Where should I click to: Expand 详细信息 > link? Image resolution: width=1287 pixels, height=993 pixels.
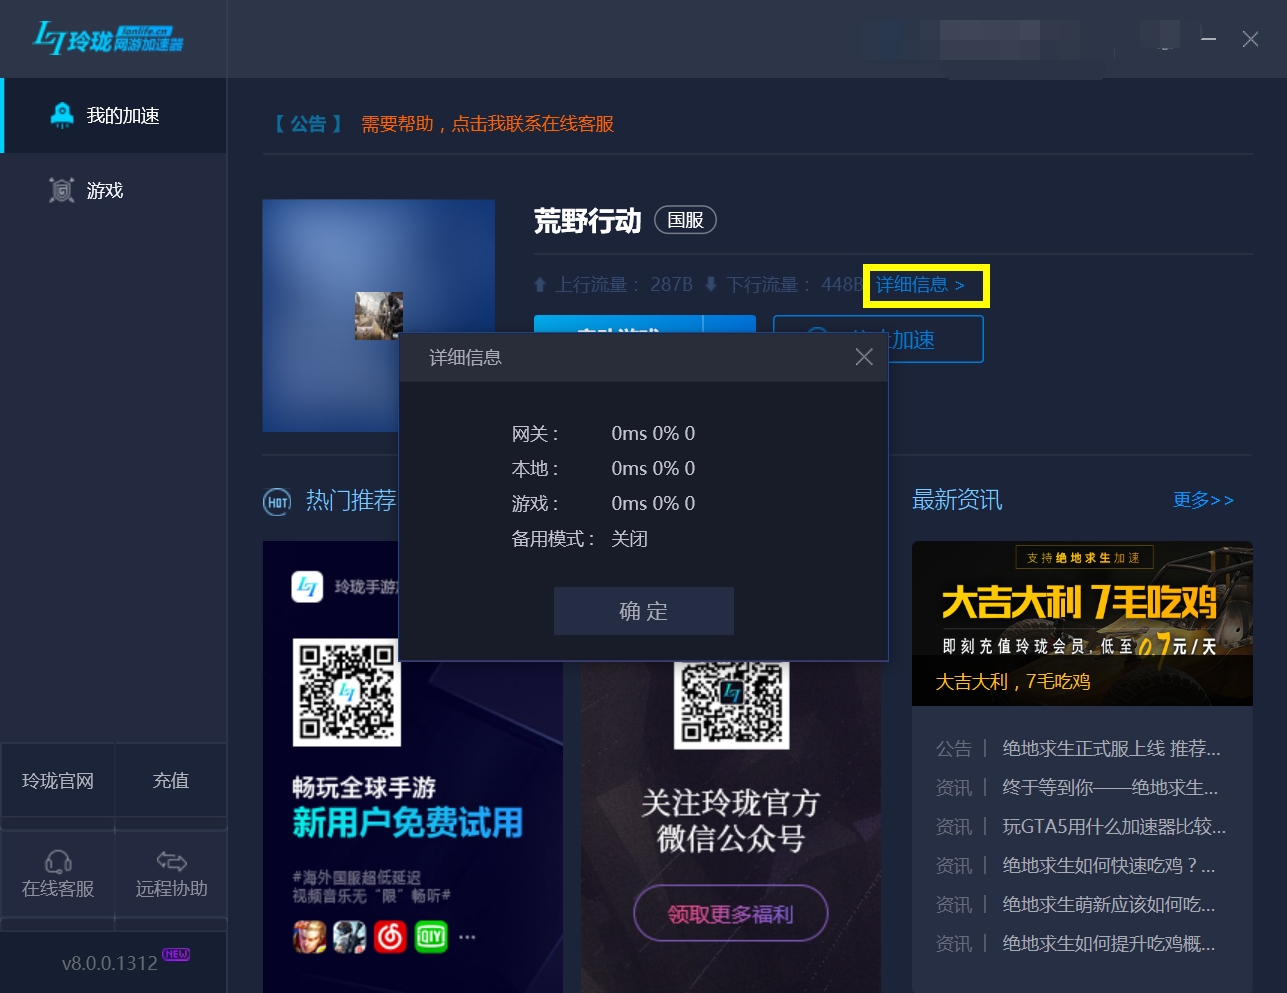pos(920,286)
